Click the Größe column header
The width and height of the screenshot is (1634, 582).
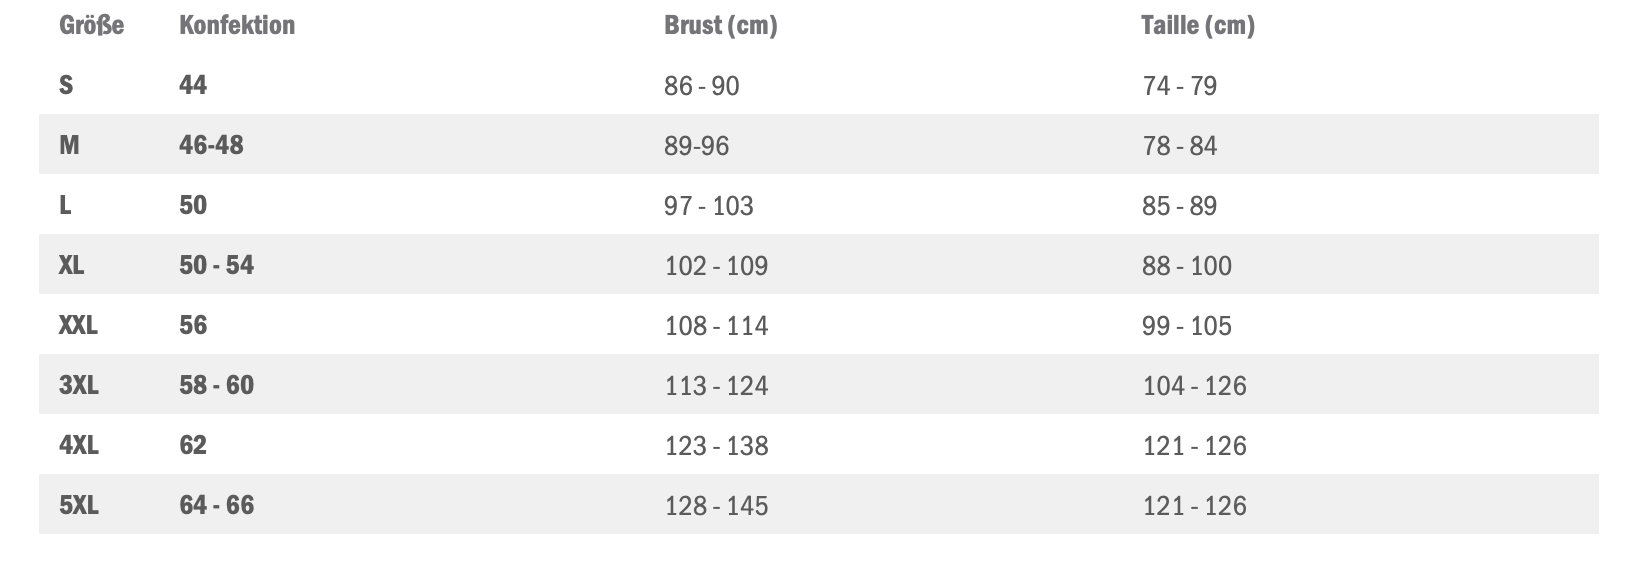tap(91, 26)
